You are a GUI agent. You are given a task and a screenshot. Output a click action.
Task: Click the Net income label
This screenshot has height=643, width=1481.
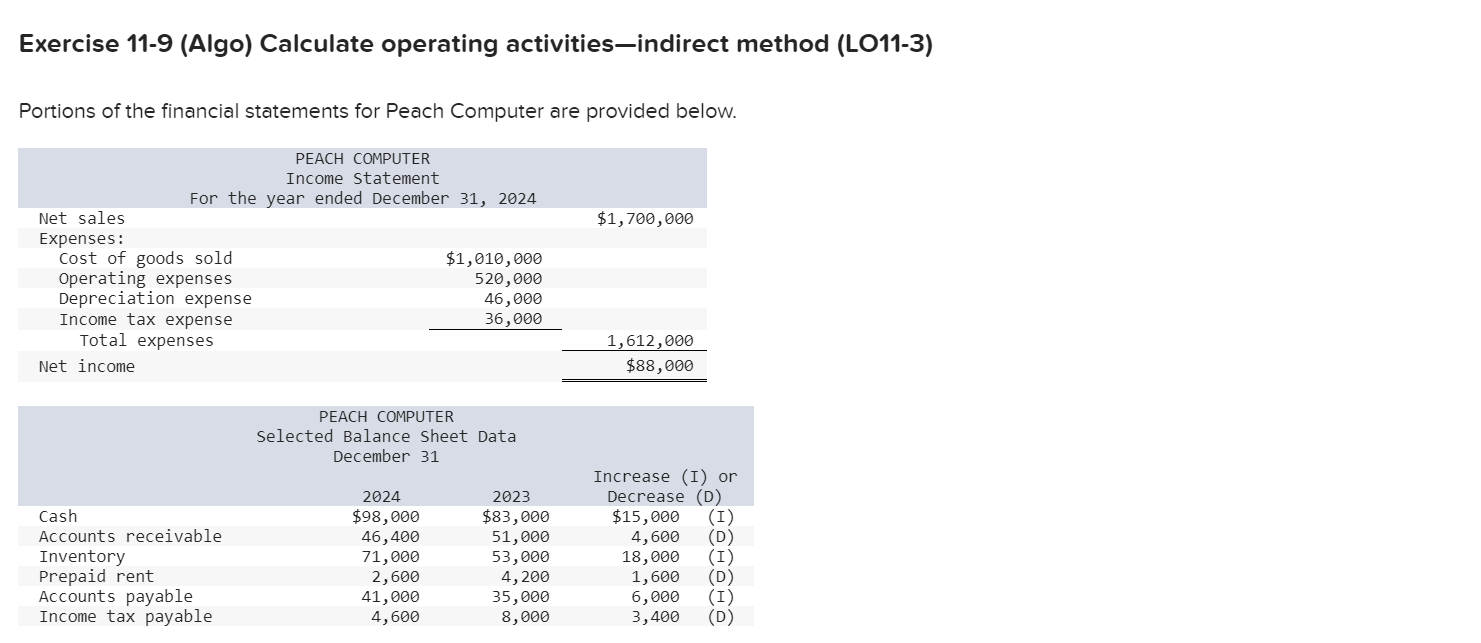coord(86,366)
